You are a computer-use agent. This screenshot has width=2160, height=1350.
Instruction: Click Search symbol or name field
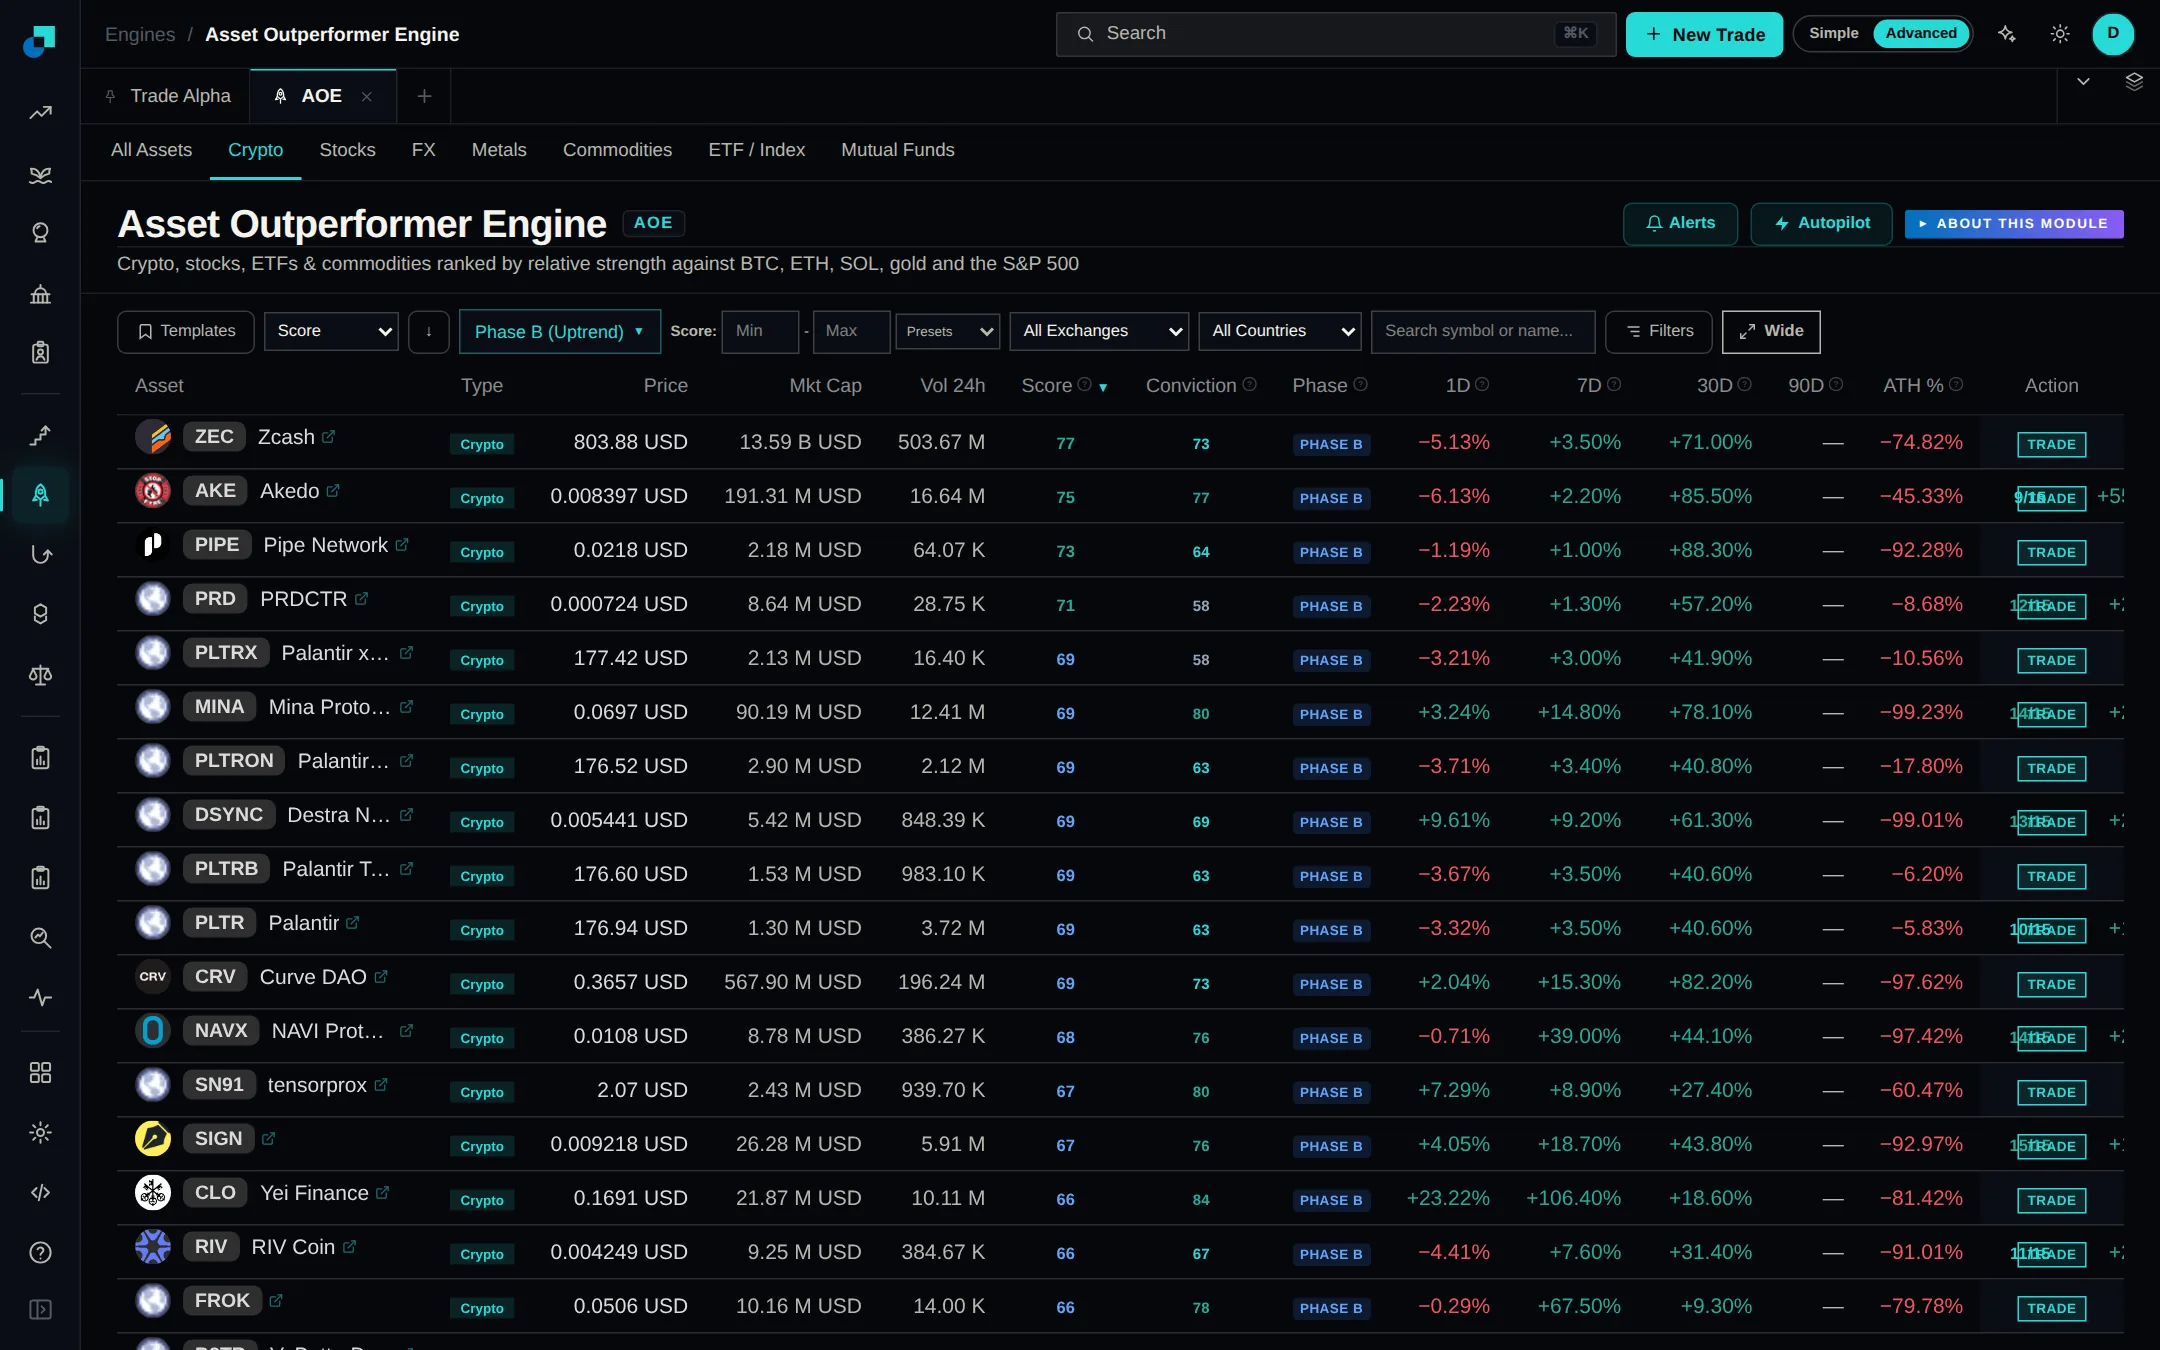[x=1483, y=332]
